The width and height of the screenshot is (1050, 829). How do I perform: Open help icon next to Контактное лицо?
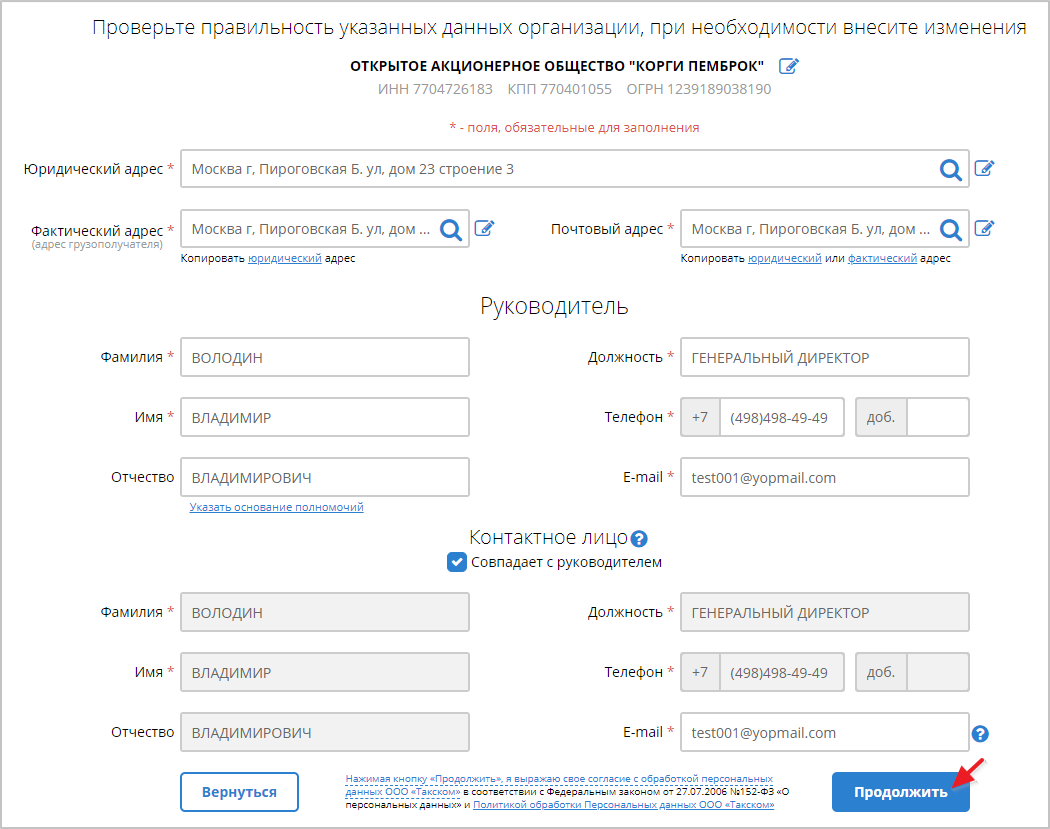640,538
